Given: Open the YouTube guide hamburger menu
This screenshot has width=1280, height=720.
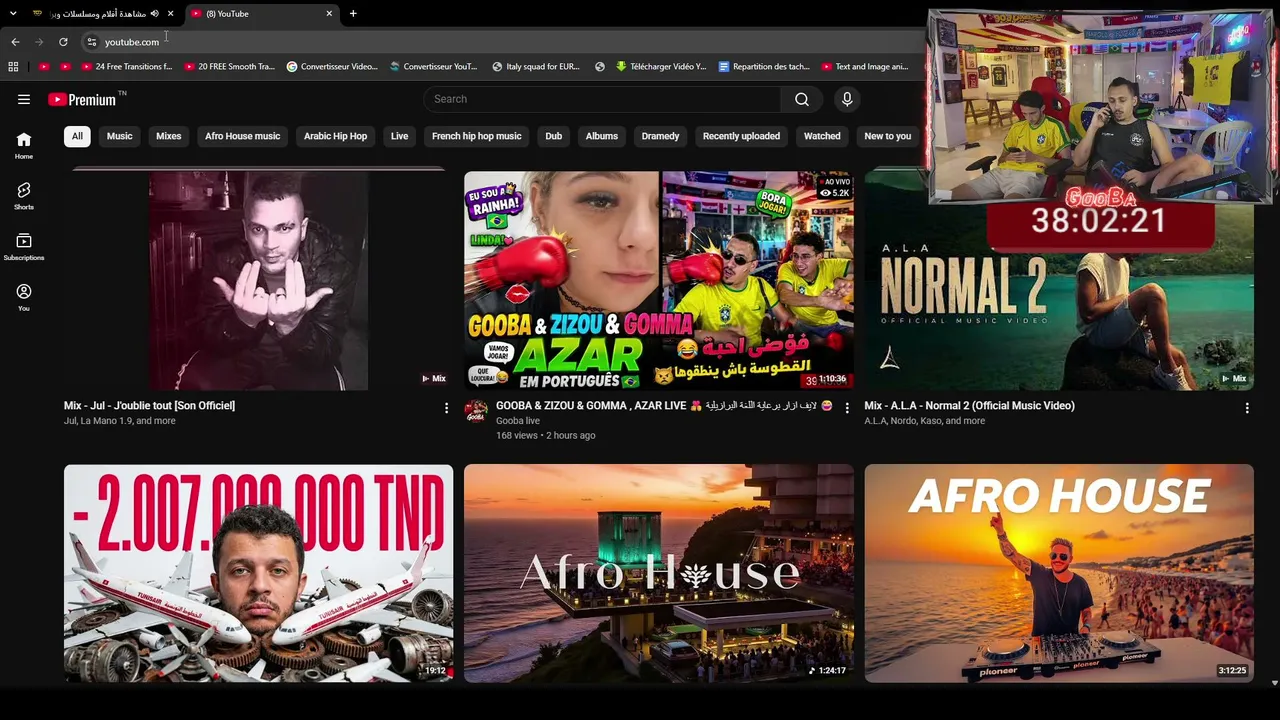Looking at the screenshot, I should point(24,99).
